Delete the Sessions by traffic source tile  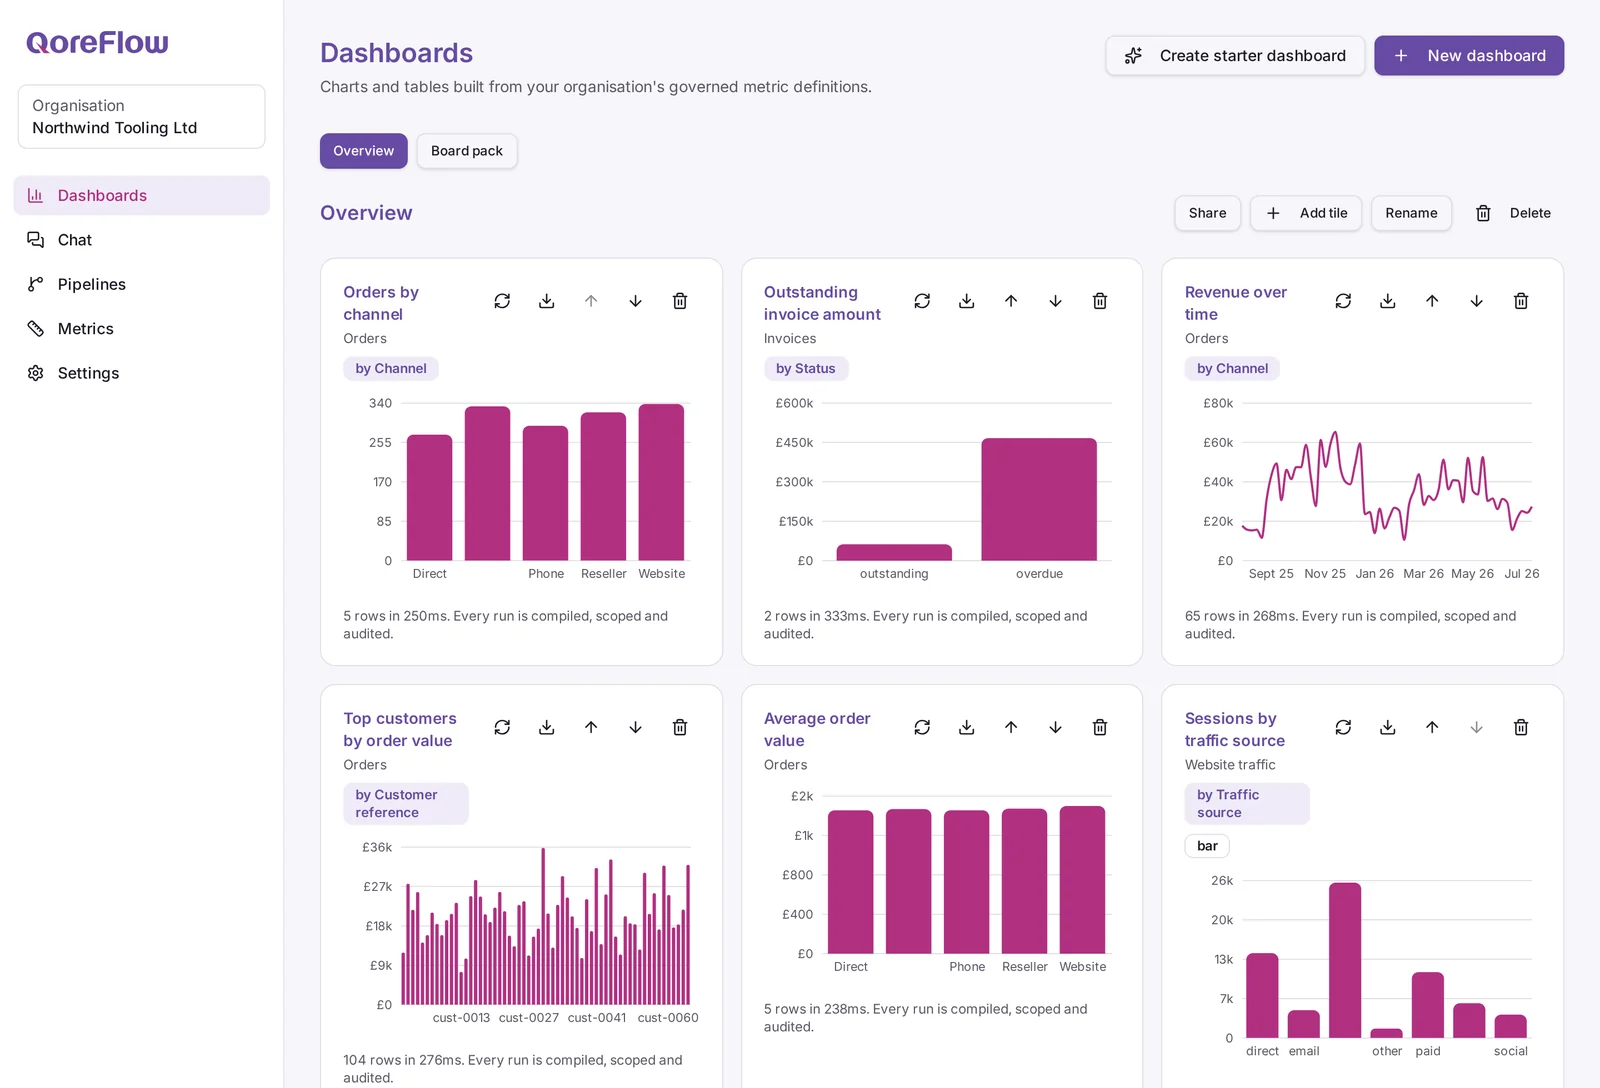(x=1521, y=727)
